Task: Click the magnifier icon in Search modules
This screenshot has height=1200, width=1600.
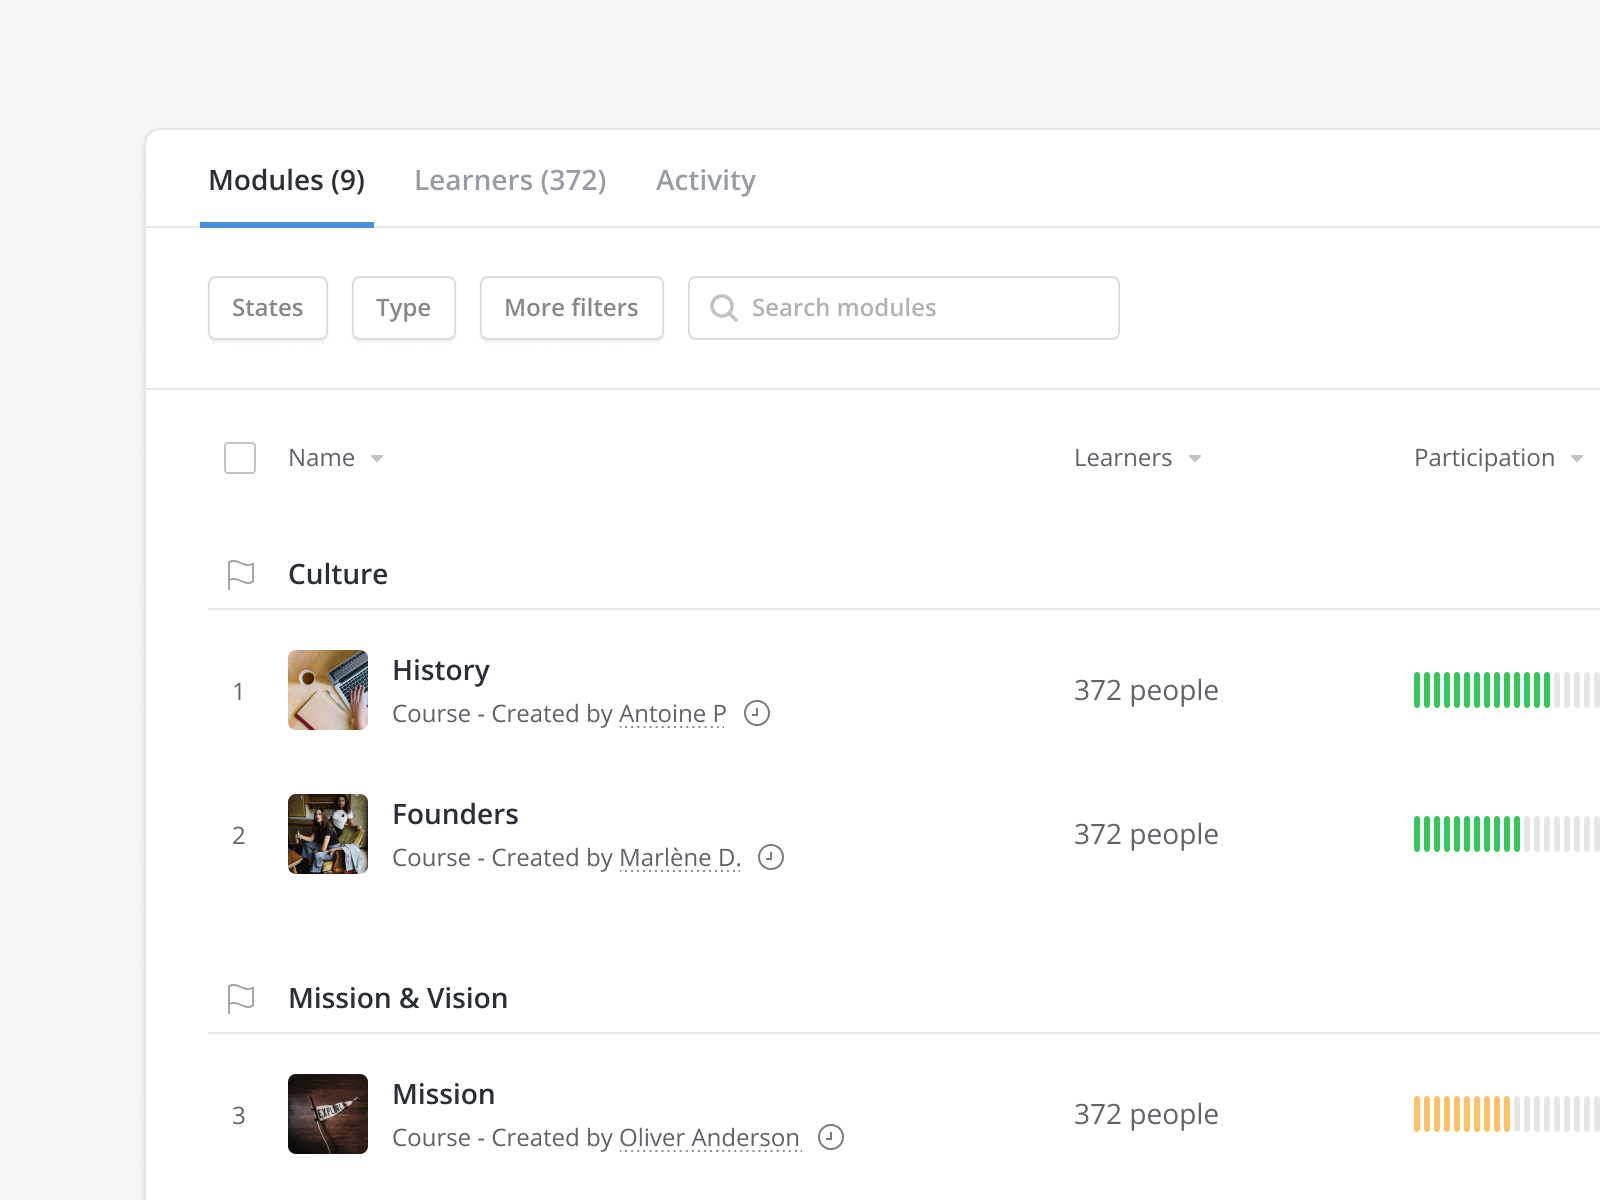Action: tap(723, 308)
